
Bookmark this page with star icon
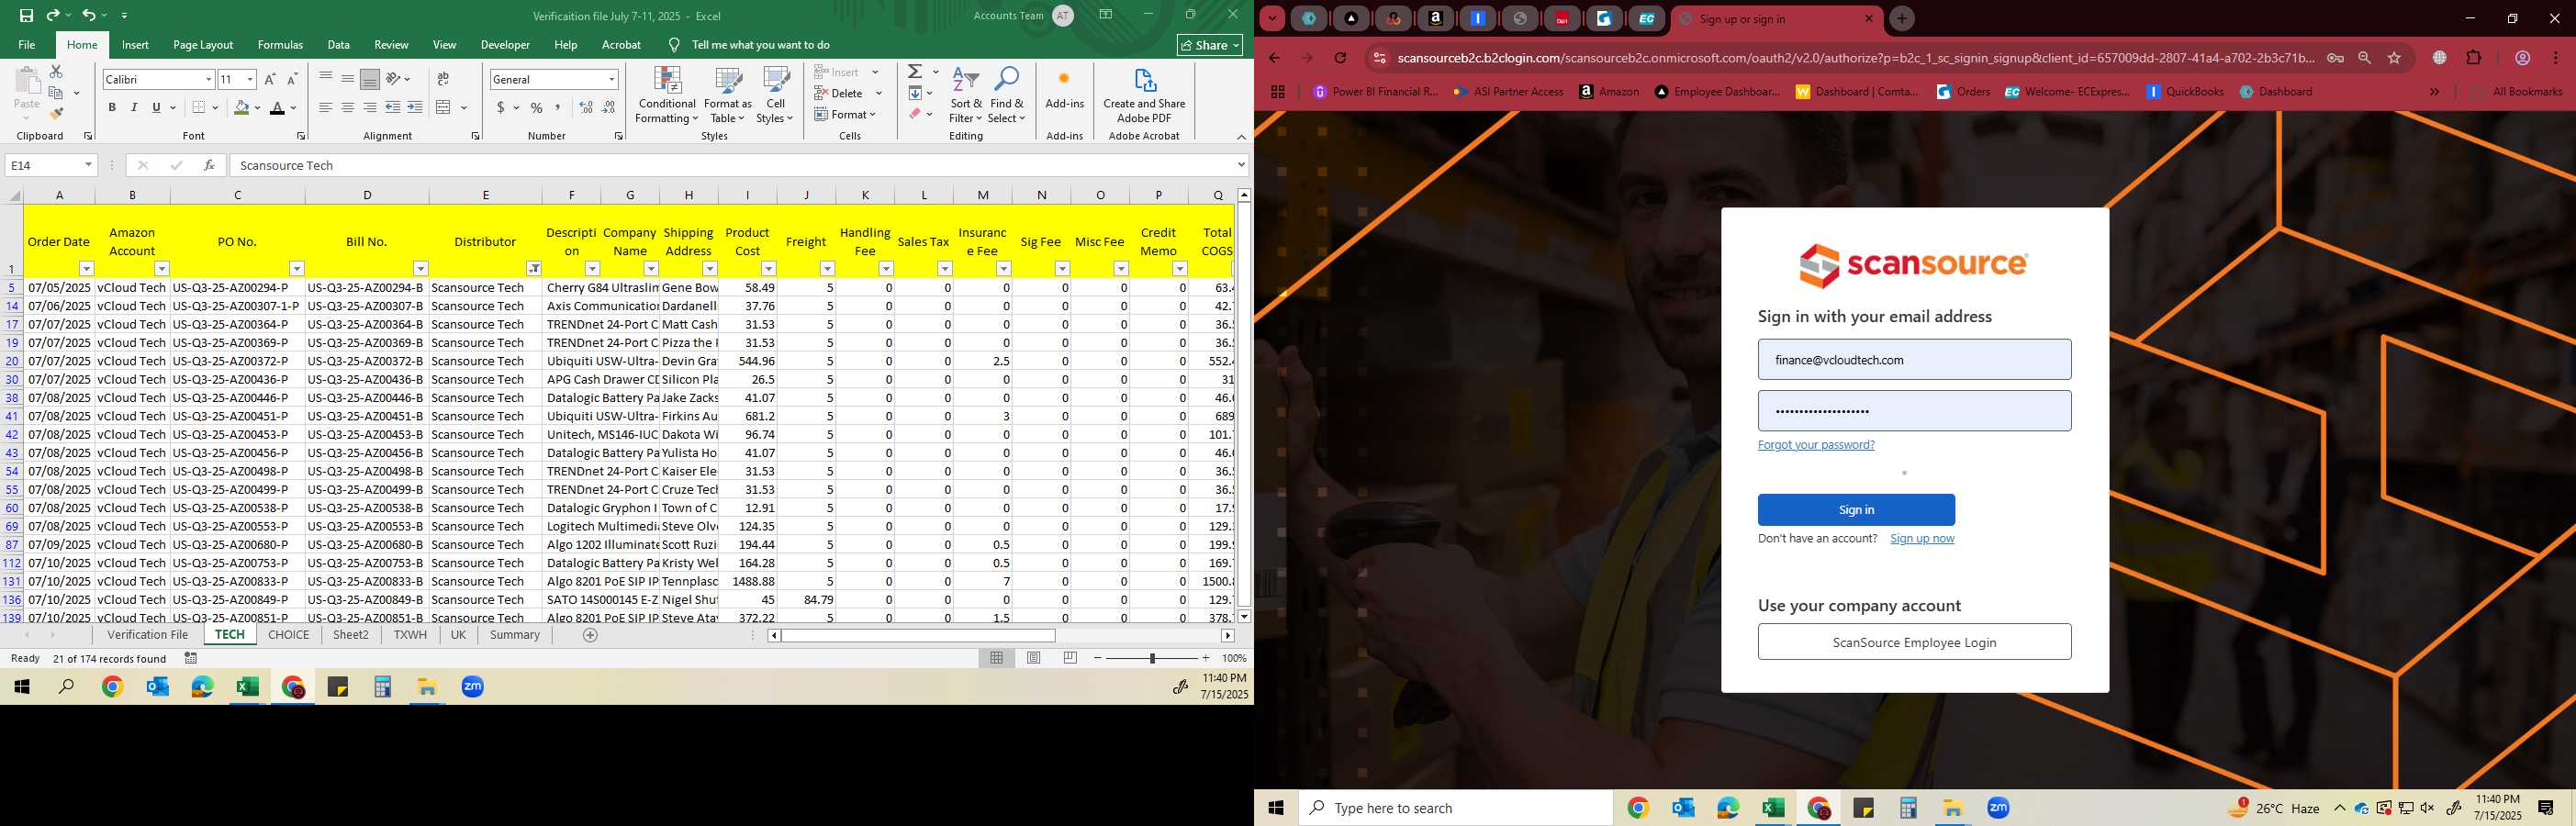click(2394, 58)
